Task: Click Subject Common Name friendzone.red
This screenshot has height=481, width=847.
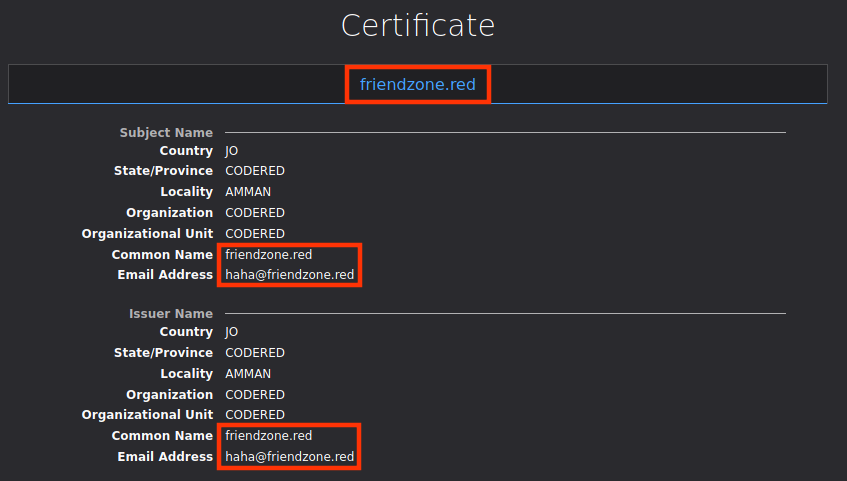Action: pos(269,255)
